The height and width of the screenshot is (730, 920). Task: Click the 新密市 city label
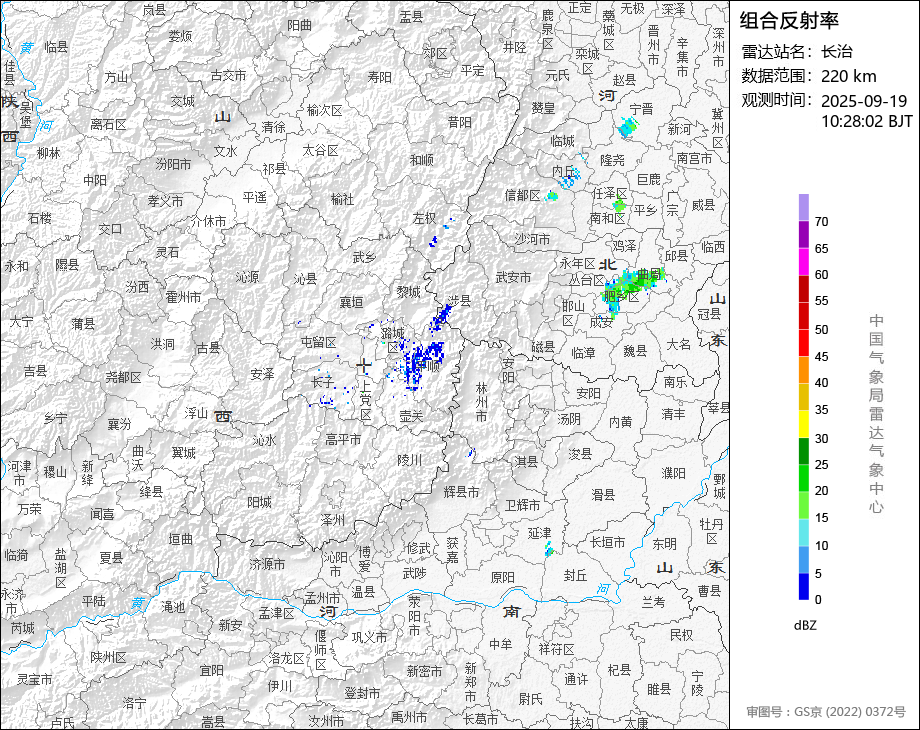425,671
